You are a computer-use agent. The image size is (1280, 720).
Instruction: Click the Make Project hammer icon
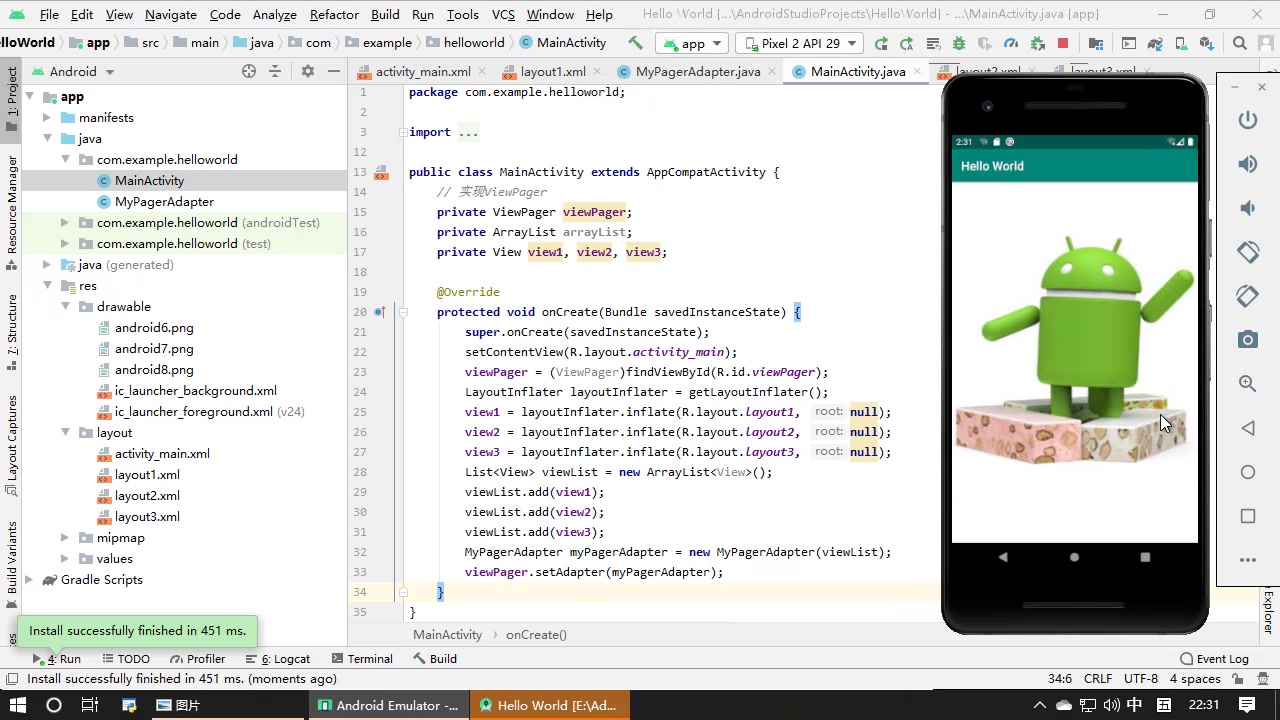point(635,43)
